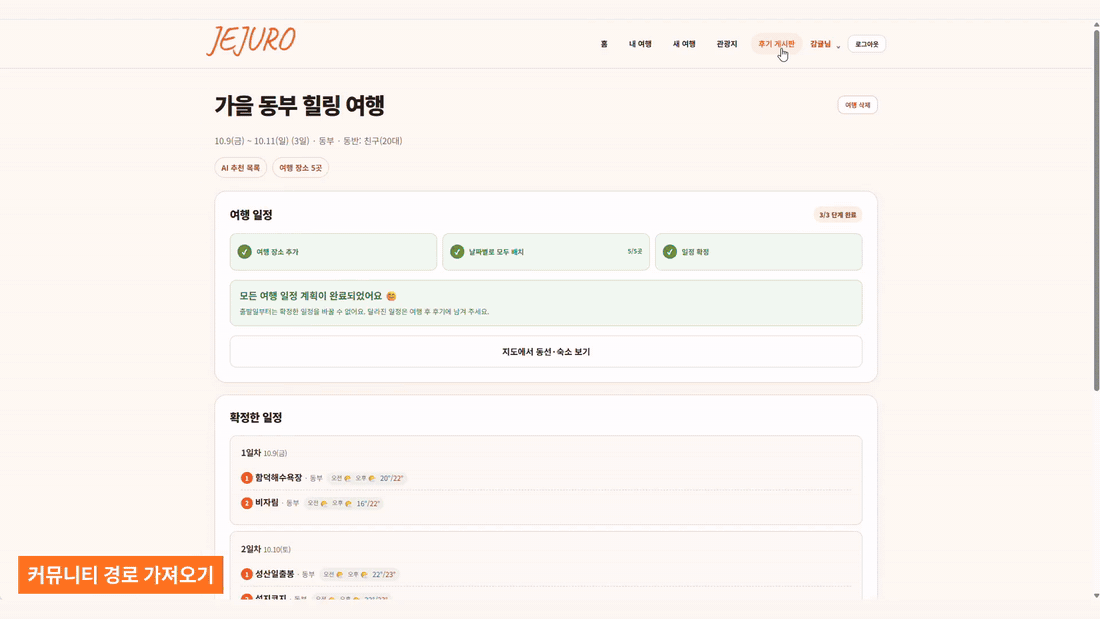This screenshot has height=619, width=1100.
Task: Click the JEJURO logo
Action: pos(251,41)
